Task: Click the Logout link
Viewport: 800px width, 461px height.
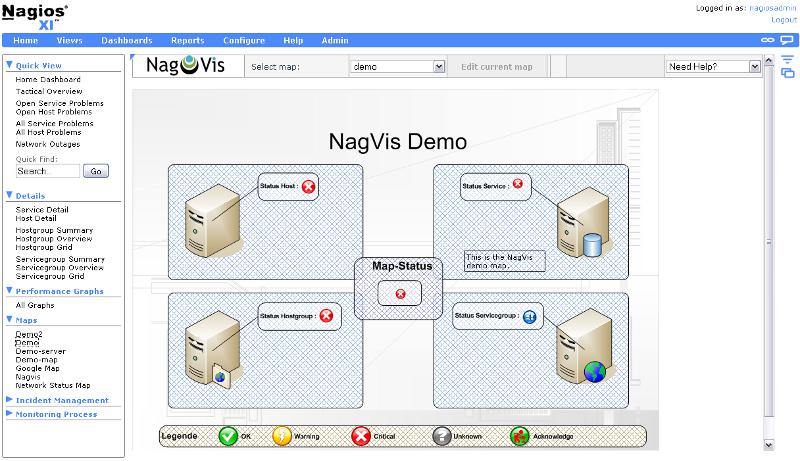Action: [x=784, y=20]
